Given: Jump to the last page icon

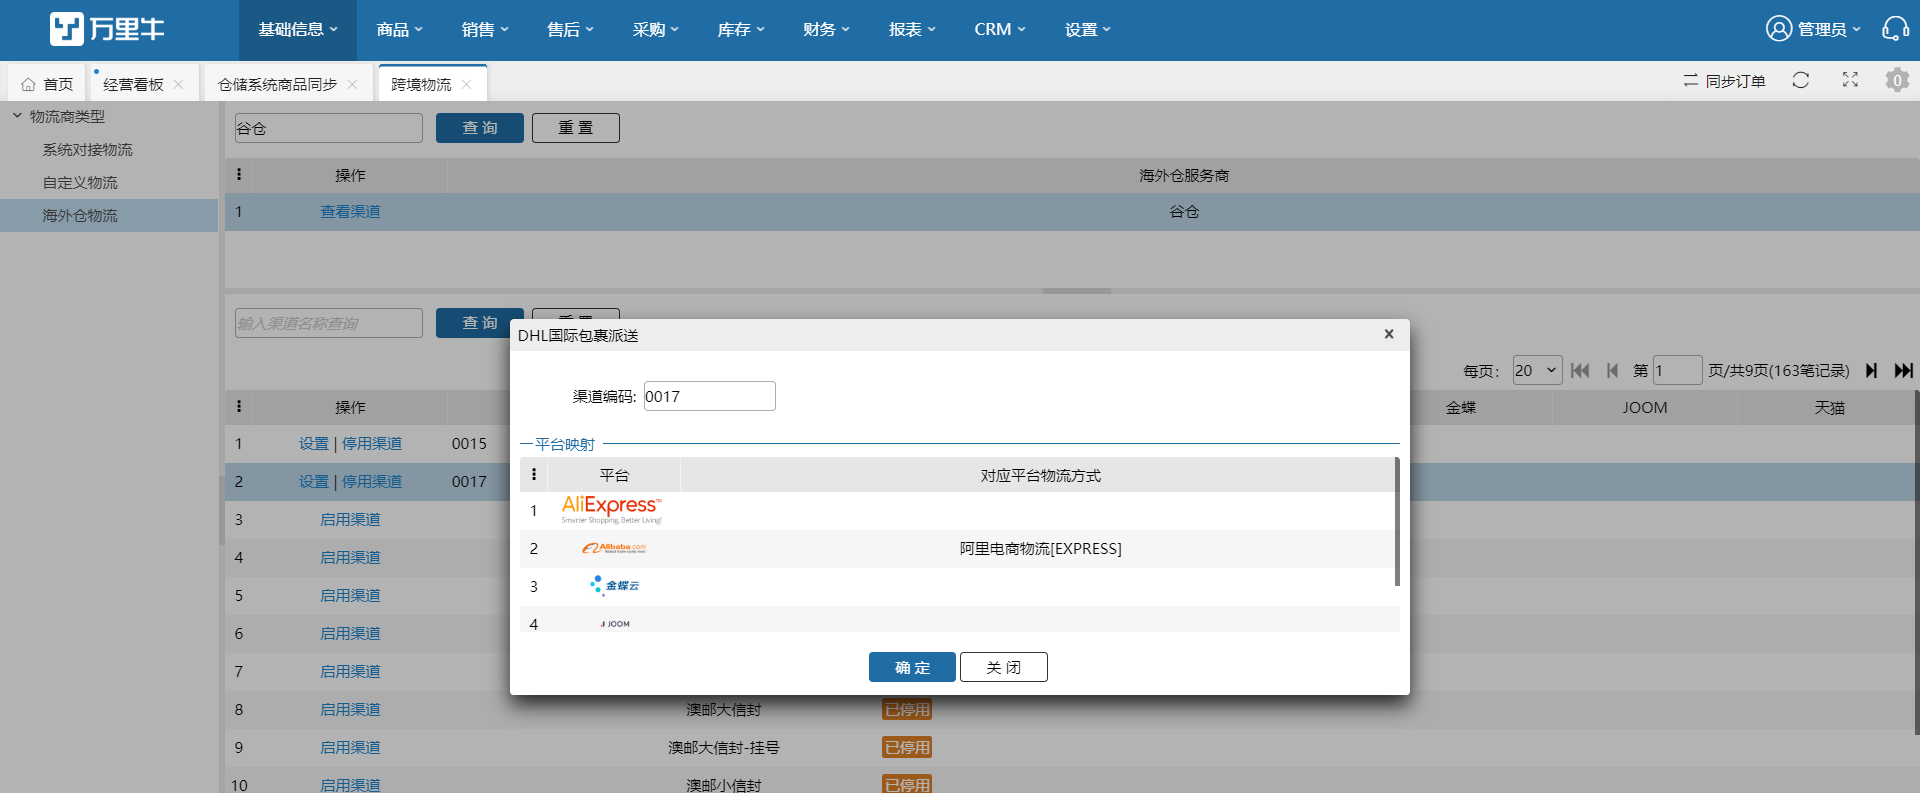Looking at the screenshot, I should 1903,370.
